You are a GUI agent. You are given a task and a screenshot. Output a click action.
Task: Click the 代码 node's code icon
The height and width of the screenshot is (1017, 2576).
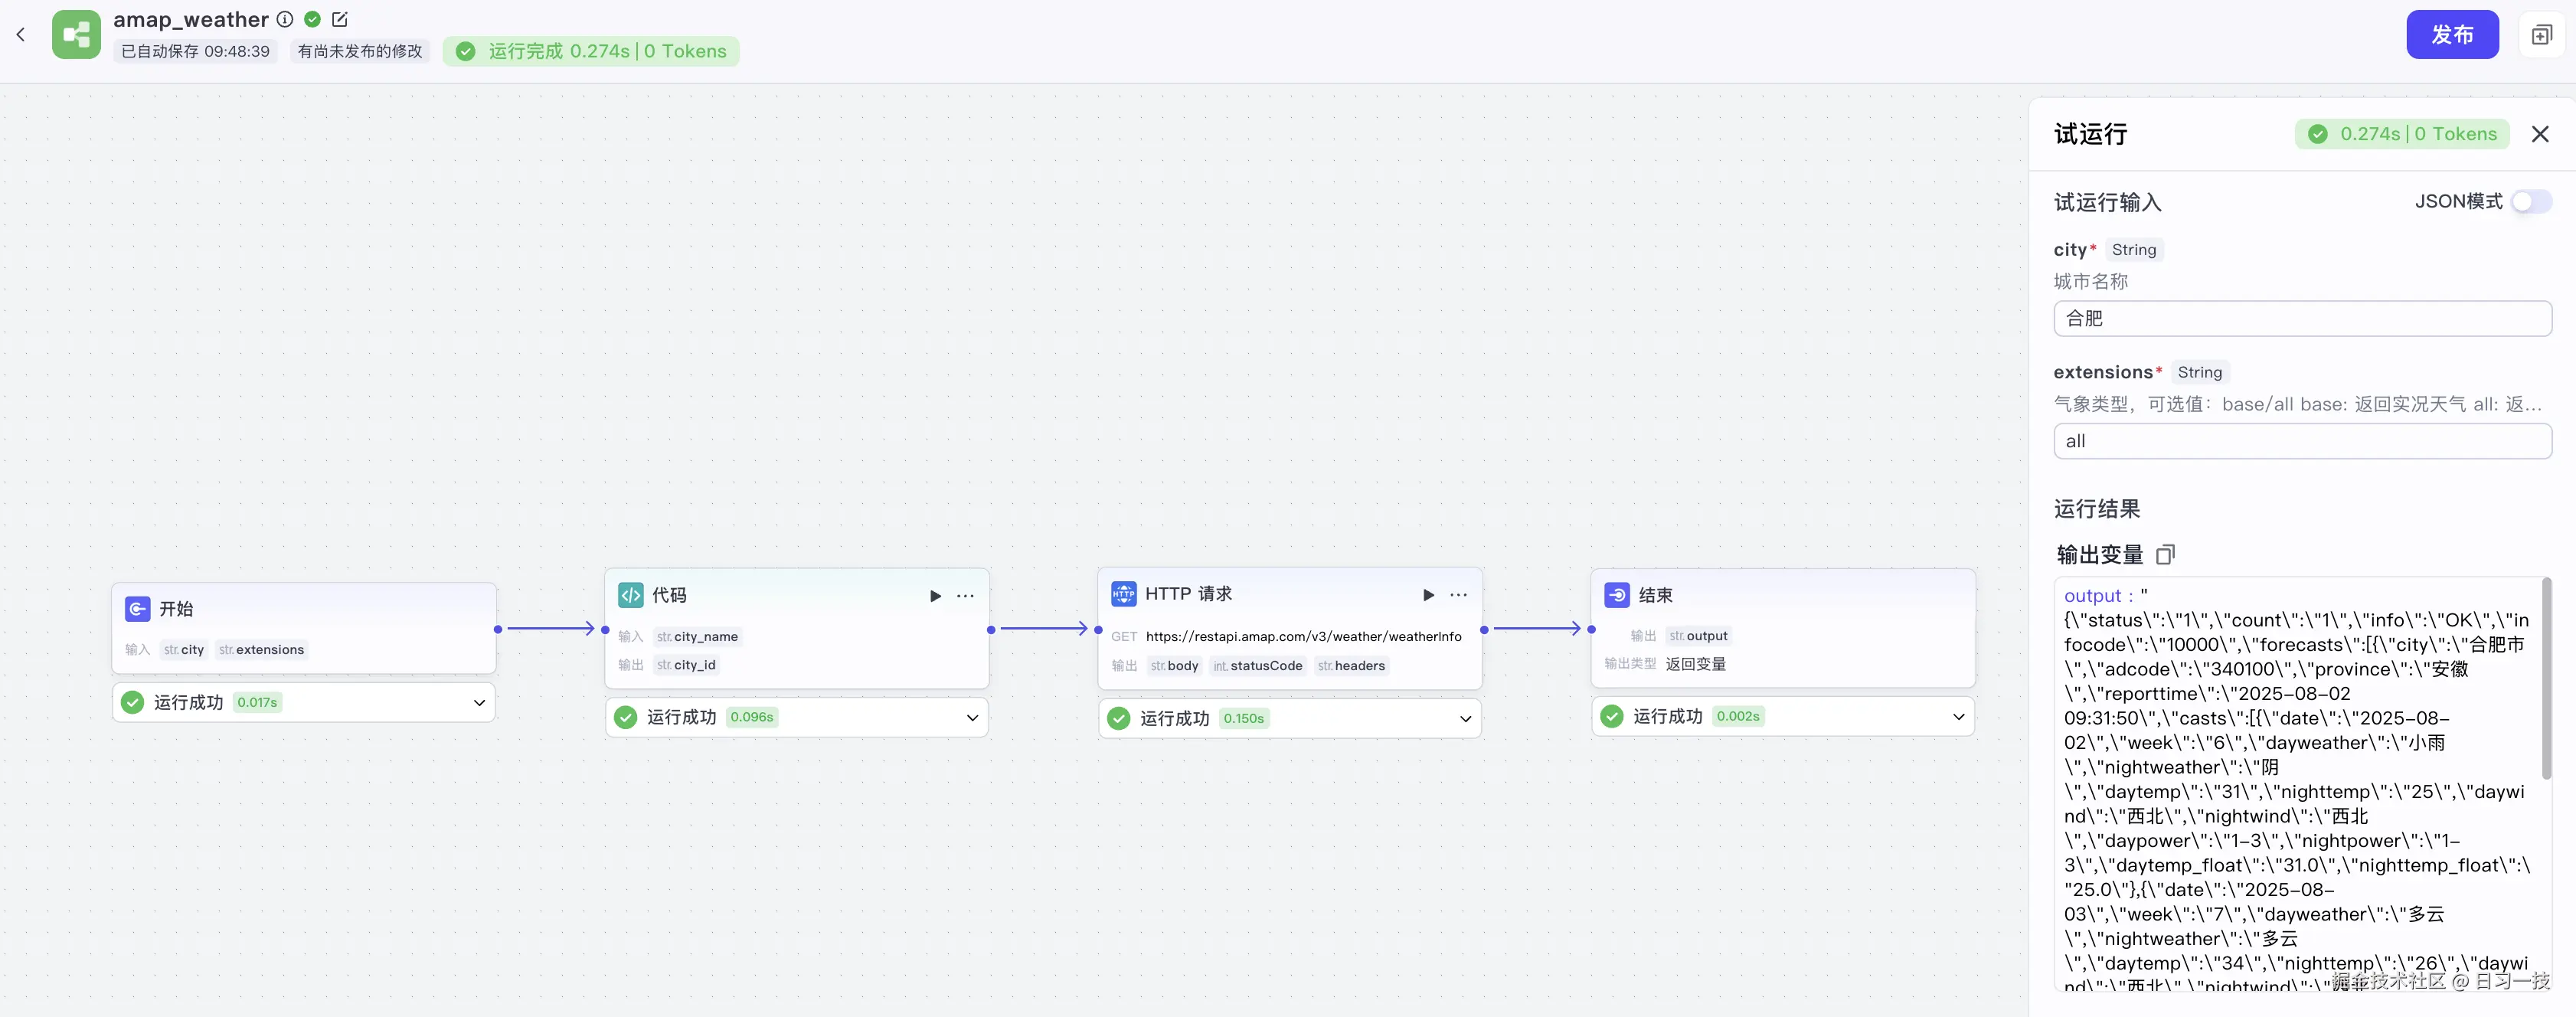(x=630, y=595)
